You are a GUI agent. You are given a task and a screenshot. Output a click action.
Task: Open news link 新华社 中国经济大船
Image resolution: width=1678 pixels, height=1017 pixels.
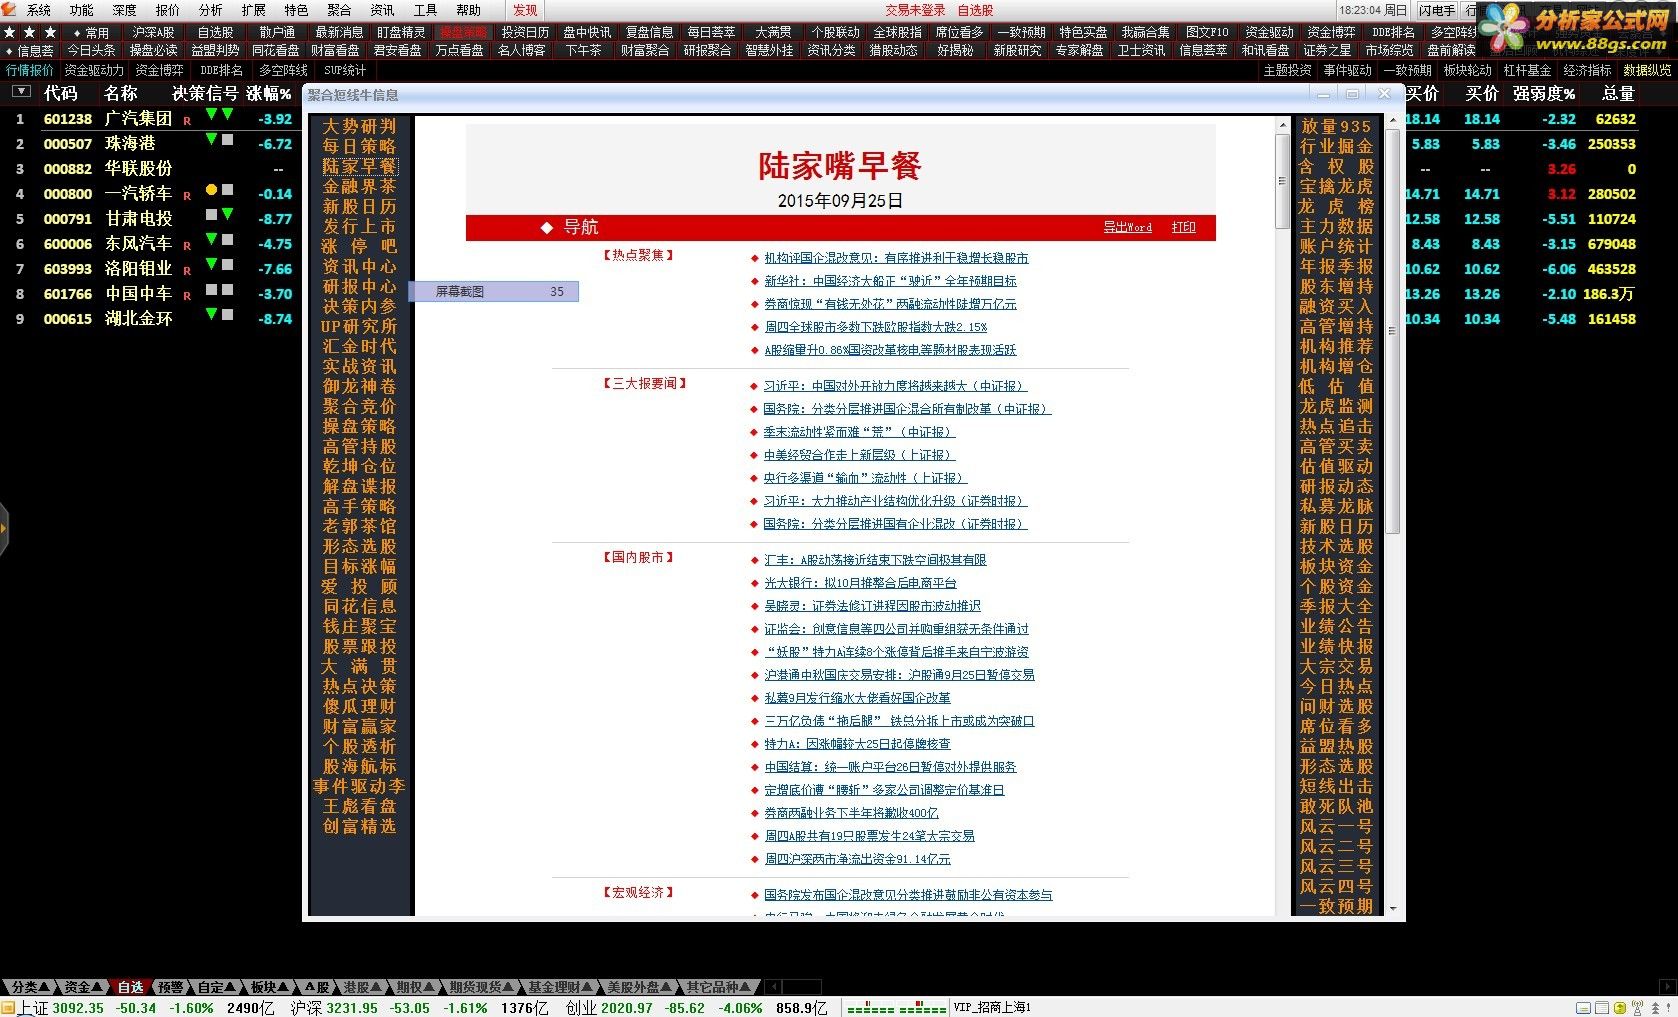890,281
